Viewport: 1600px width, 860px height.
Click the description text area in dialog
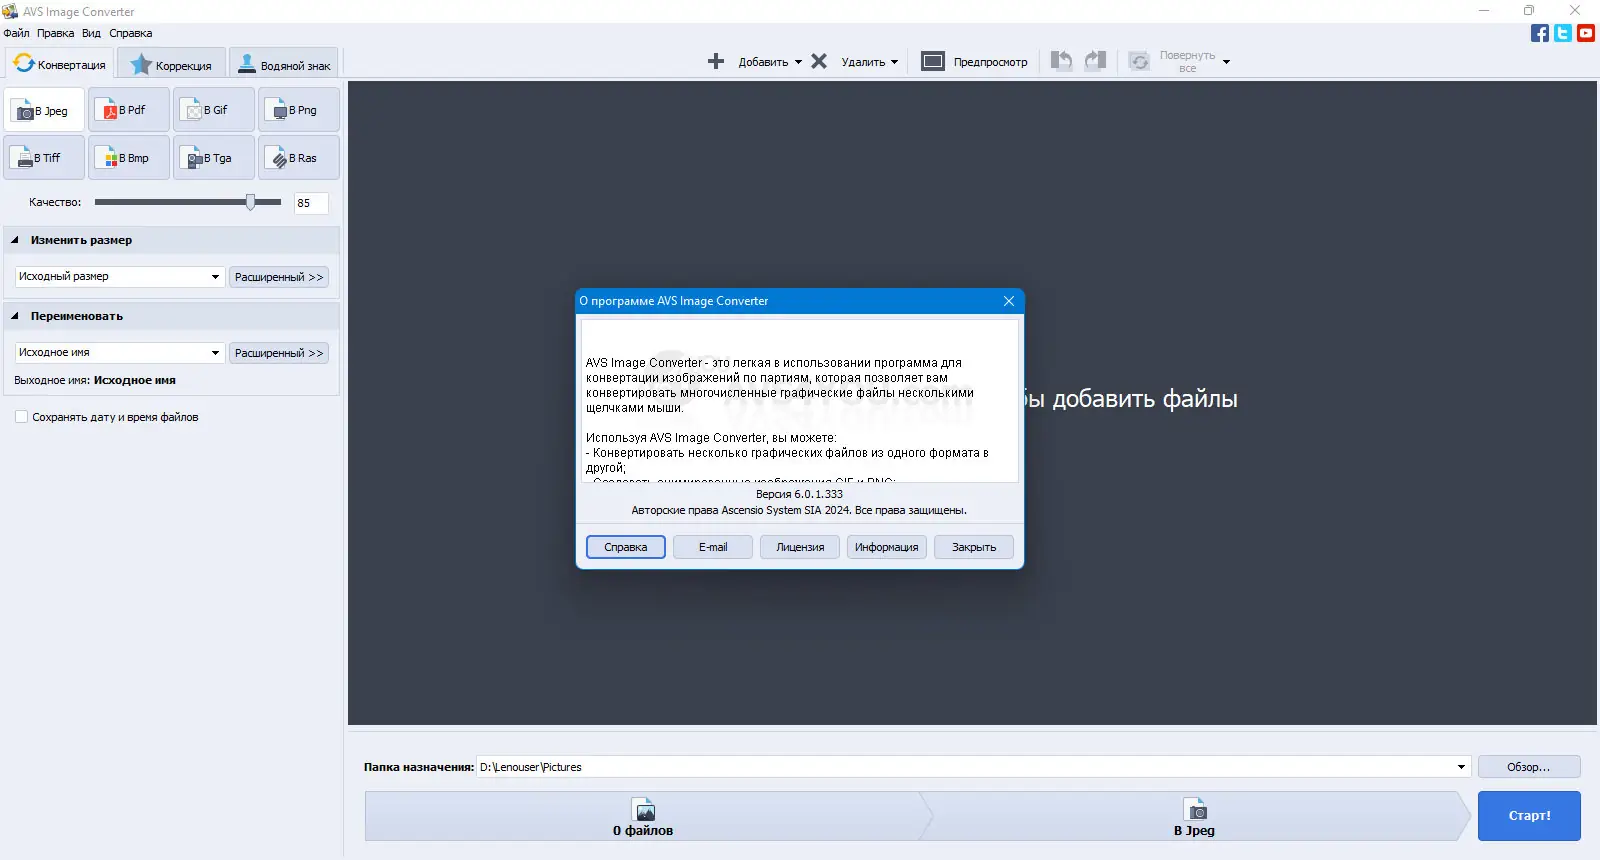tap(800, 401)
